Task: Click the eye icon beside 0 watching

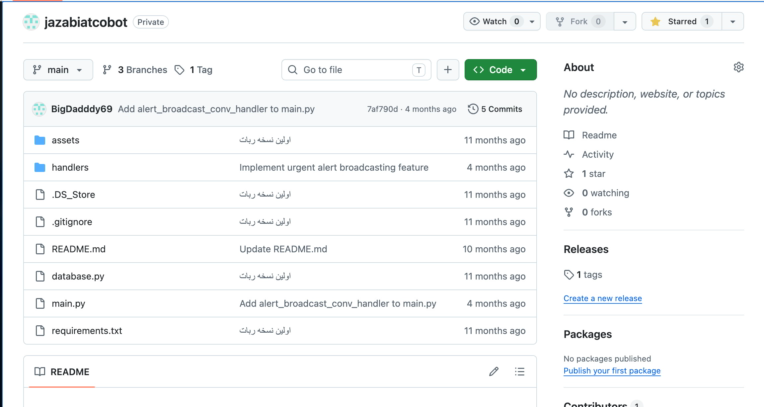Action: pyautogui.click(x=569, y=193)
